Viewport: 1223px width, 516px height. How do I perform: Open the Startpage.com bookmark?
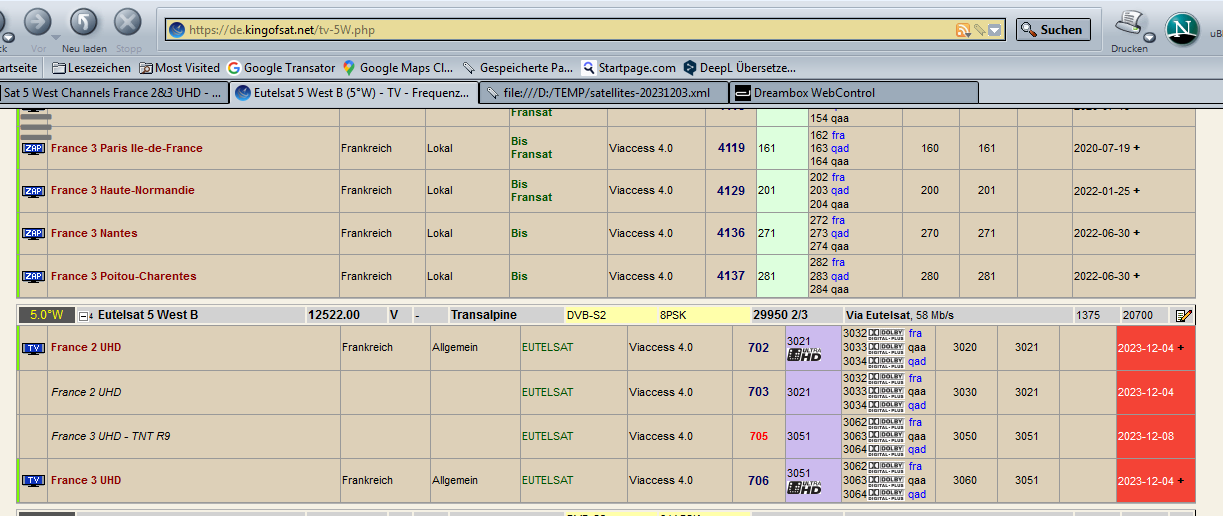tap(628, 68)
